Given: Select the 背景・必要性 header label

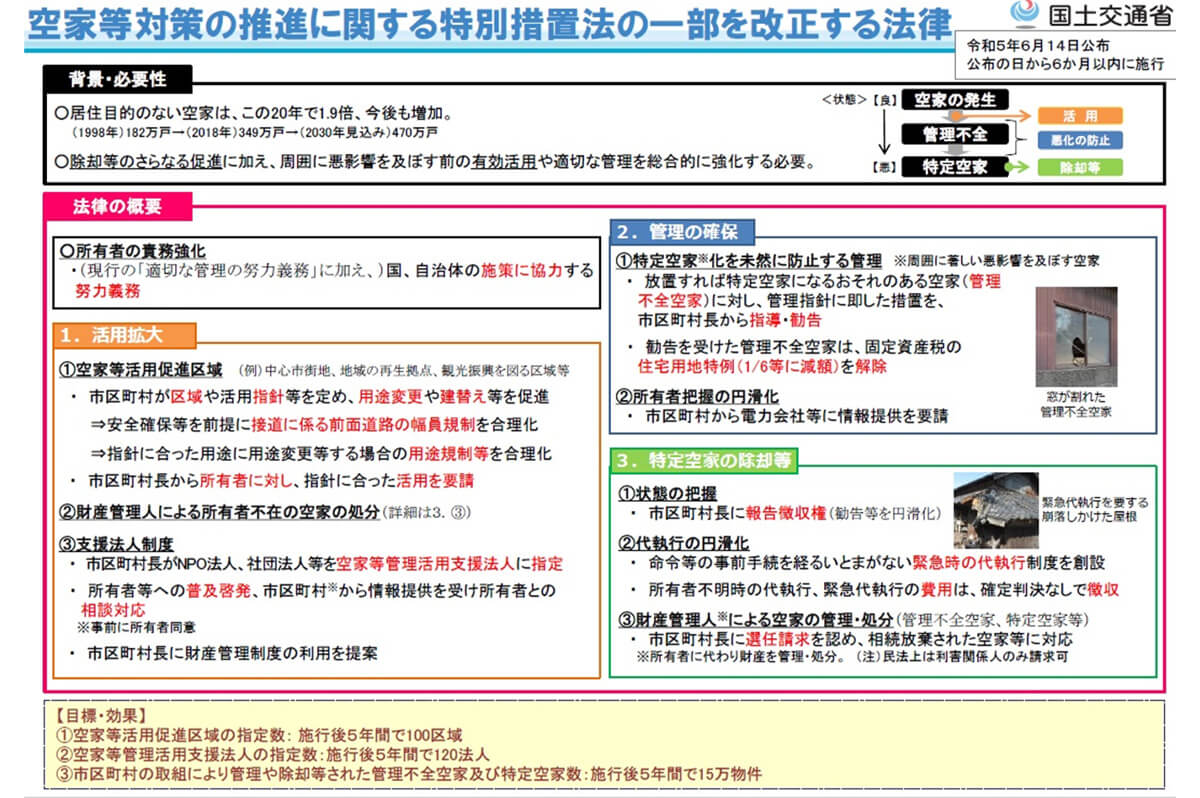Looking at the screenshot, I should point(117,79).
